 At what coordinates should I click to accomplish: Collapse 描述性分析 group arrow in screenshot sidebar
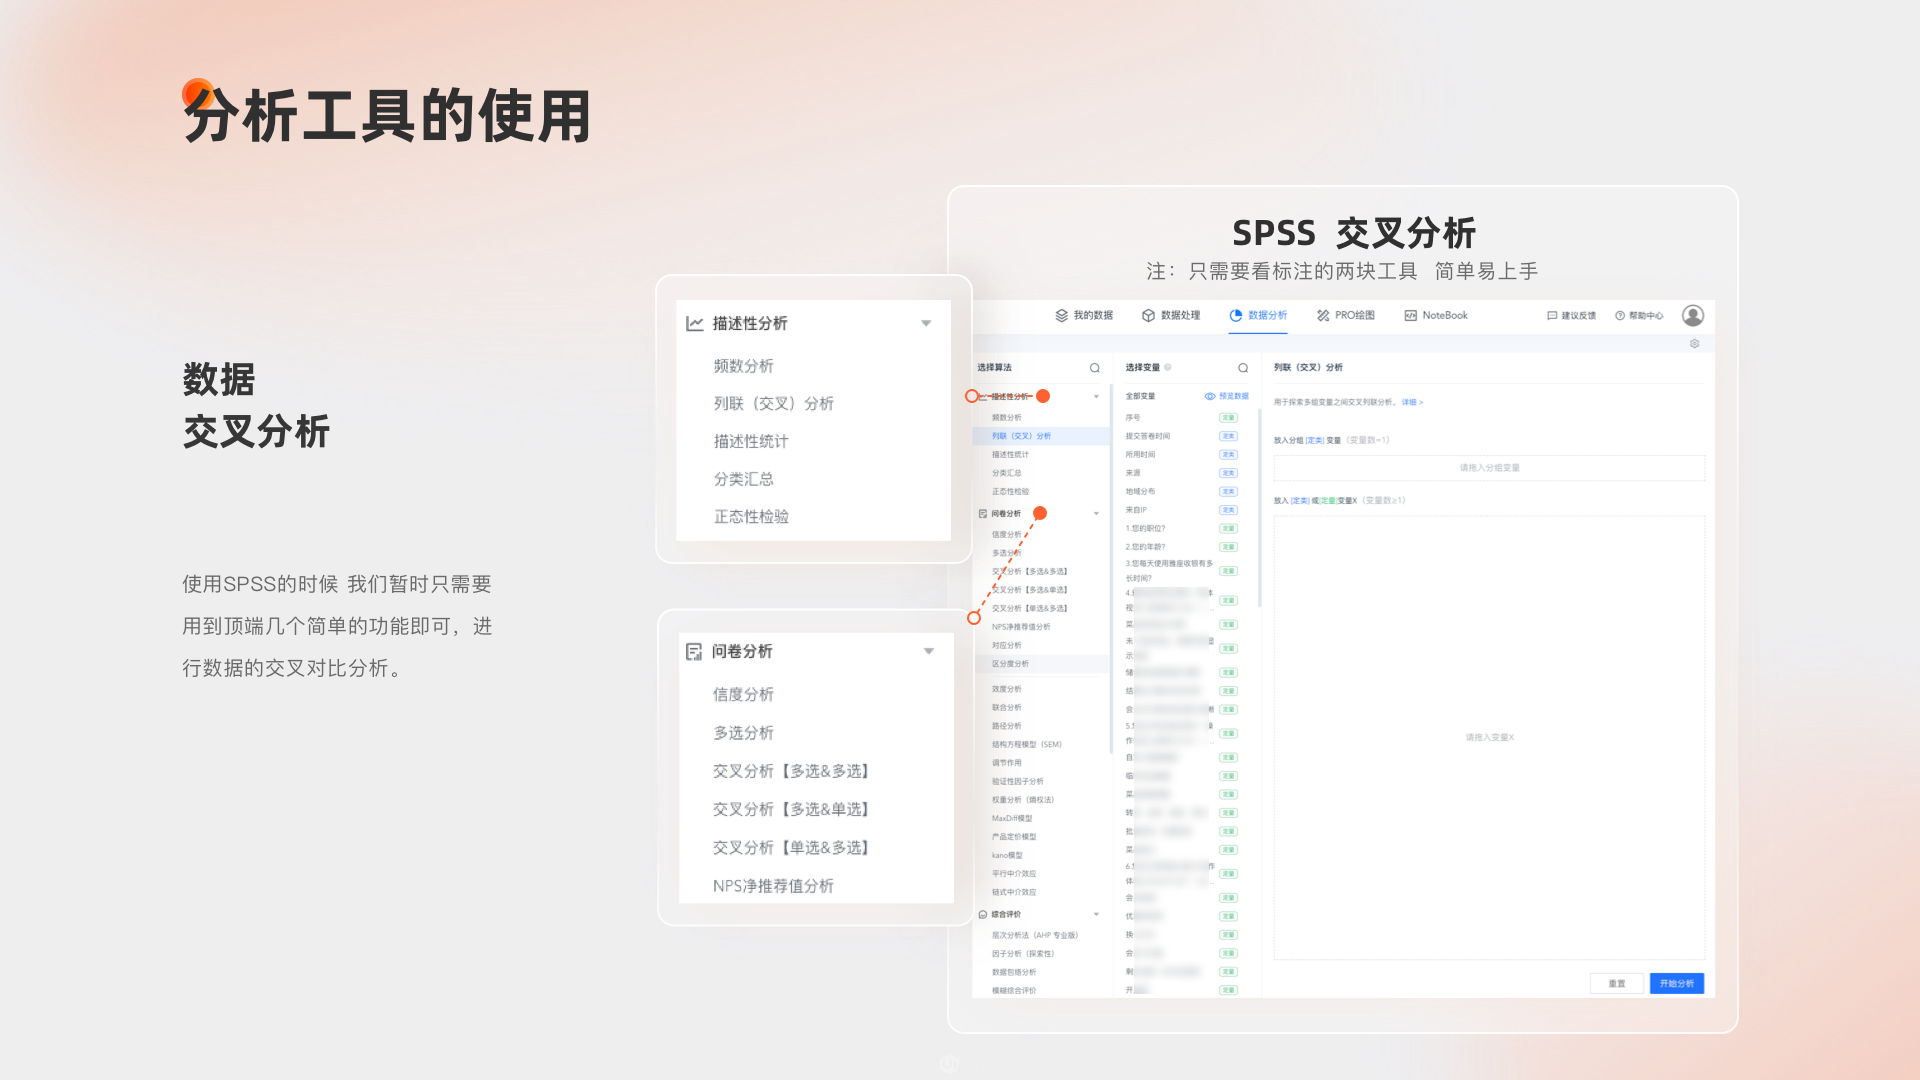click(1096, 397)
